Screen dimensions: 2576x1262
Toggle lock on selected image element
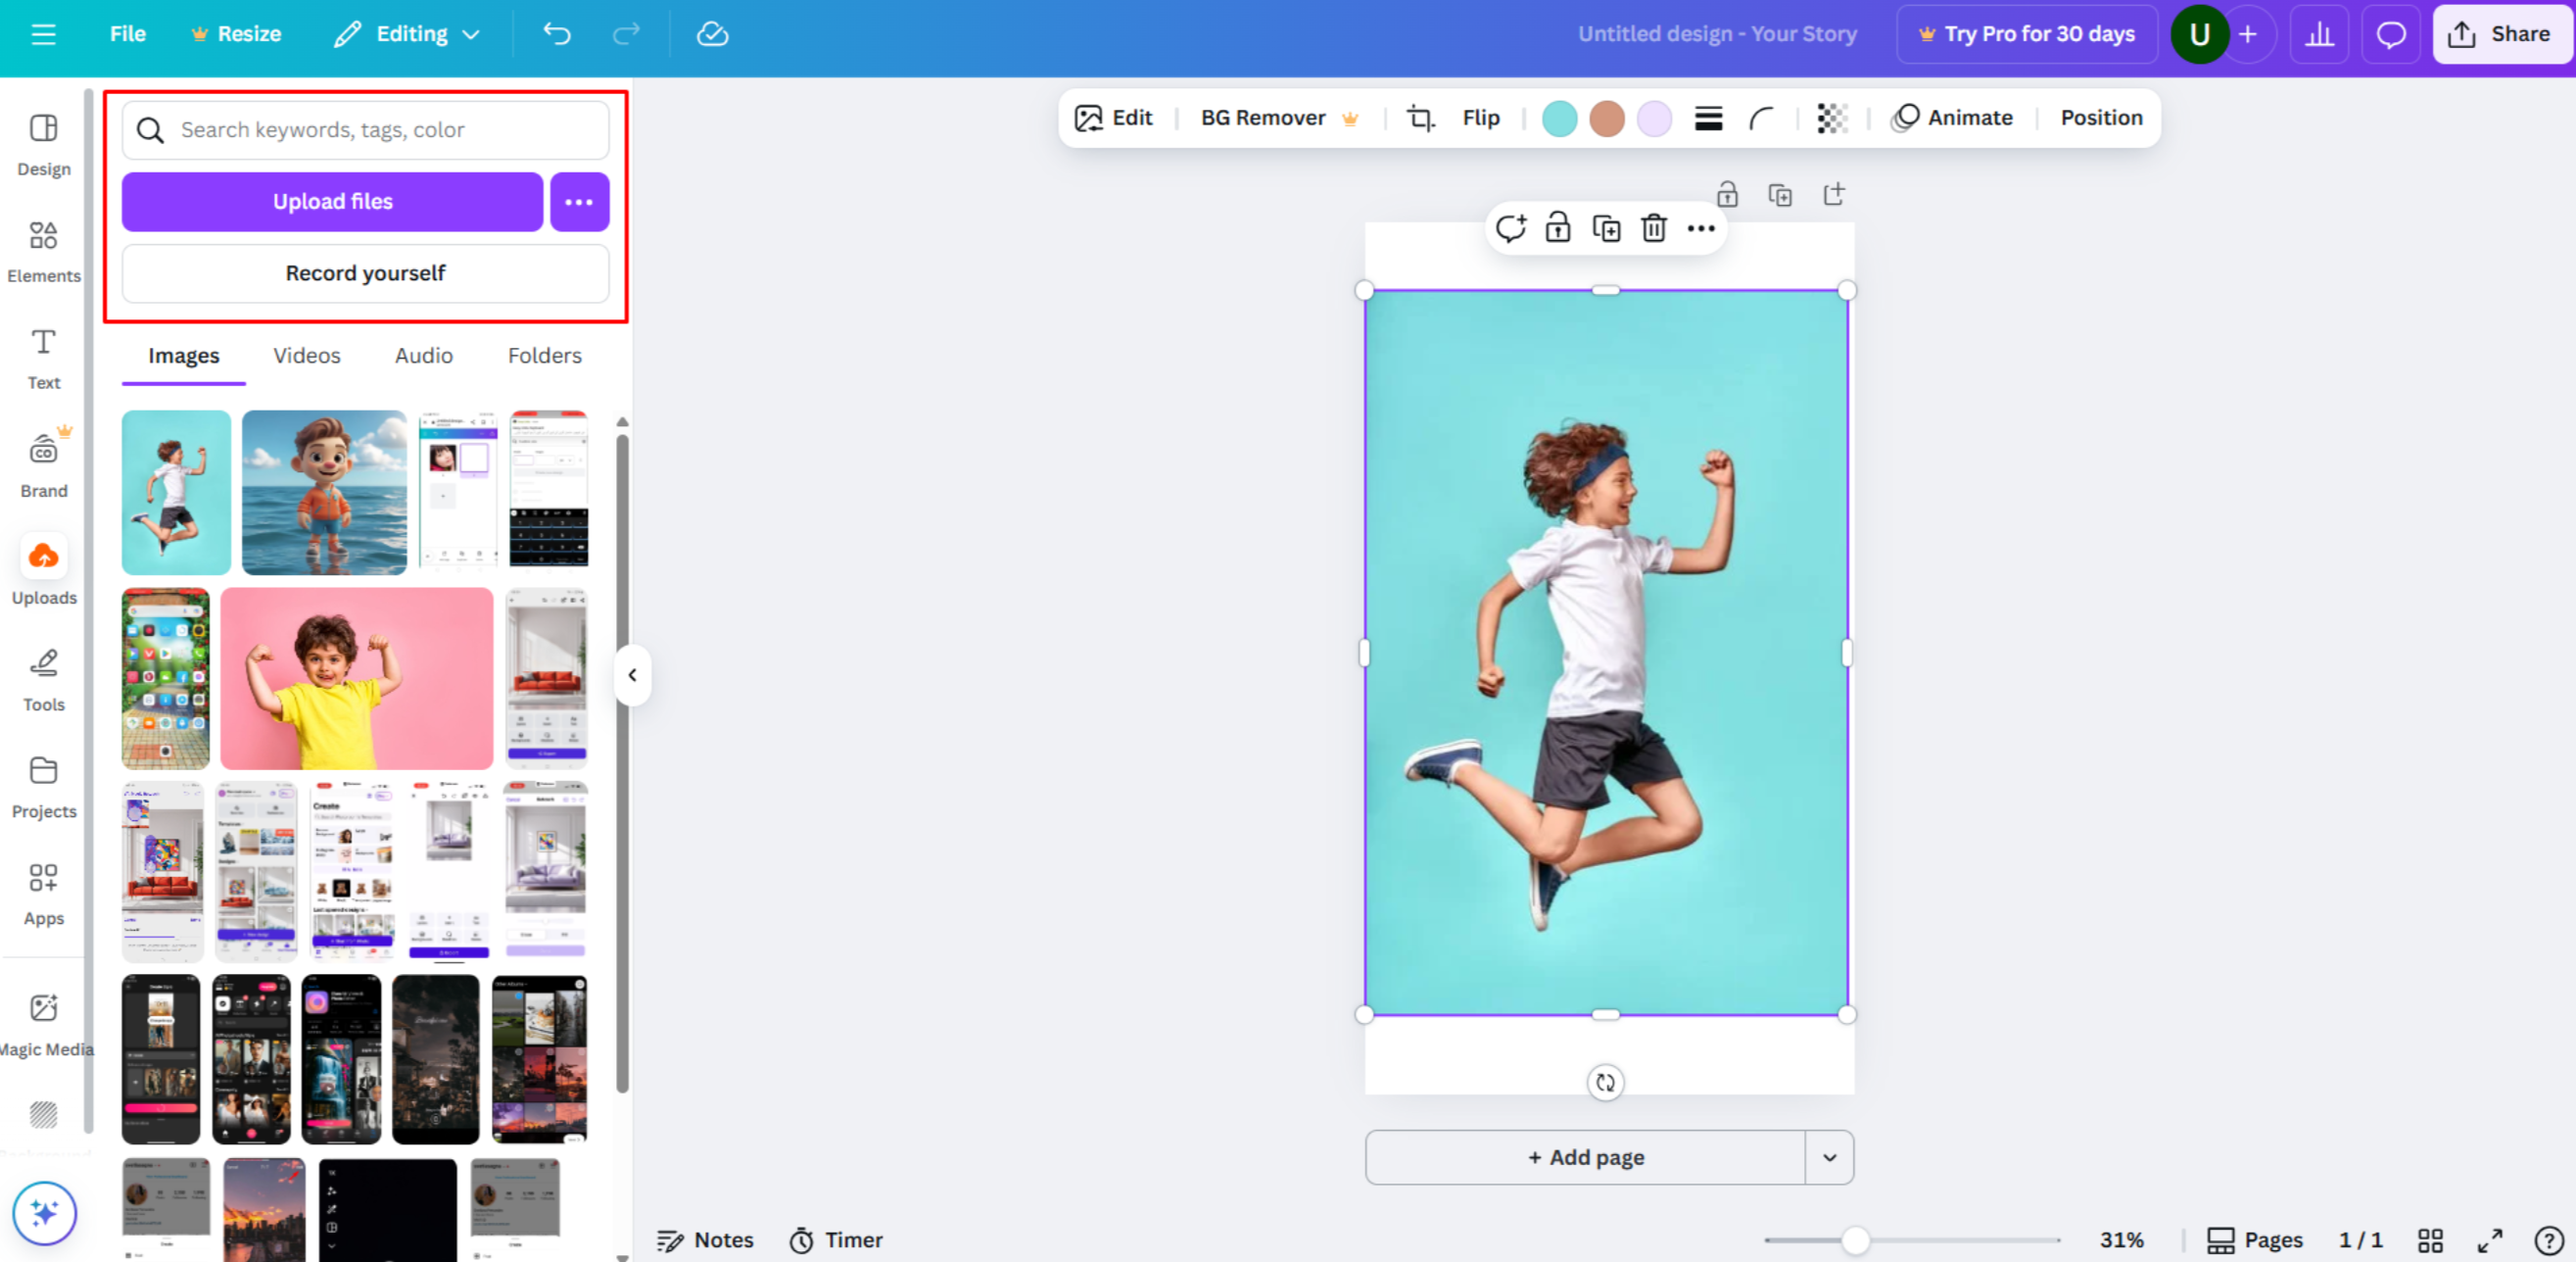pos(1557,228)
